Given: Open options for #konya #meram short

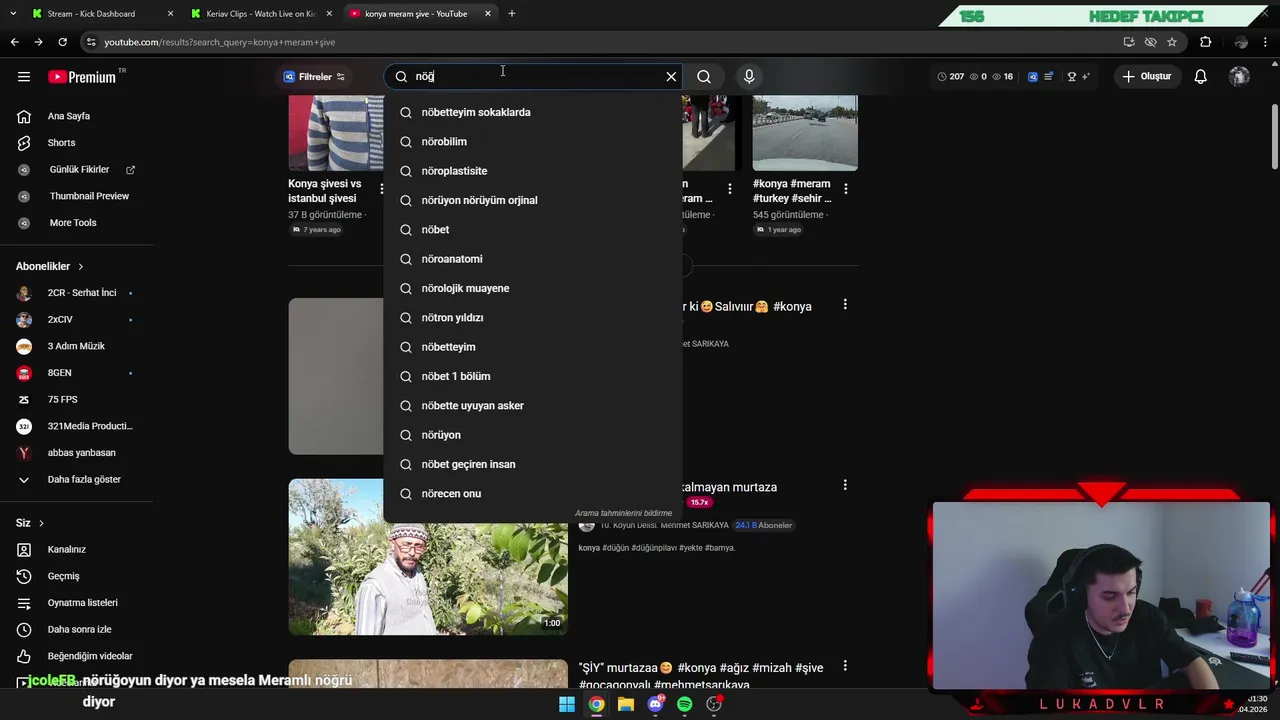Looking at the screenshot, I should tap(846, 189).
